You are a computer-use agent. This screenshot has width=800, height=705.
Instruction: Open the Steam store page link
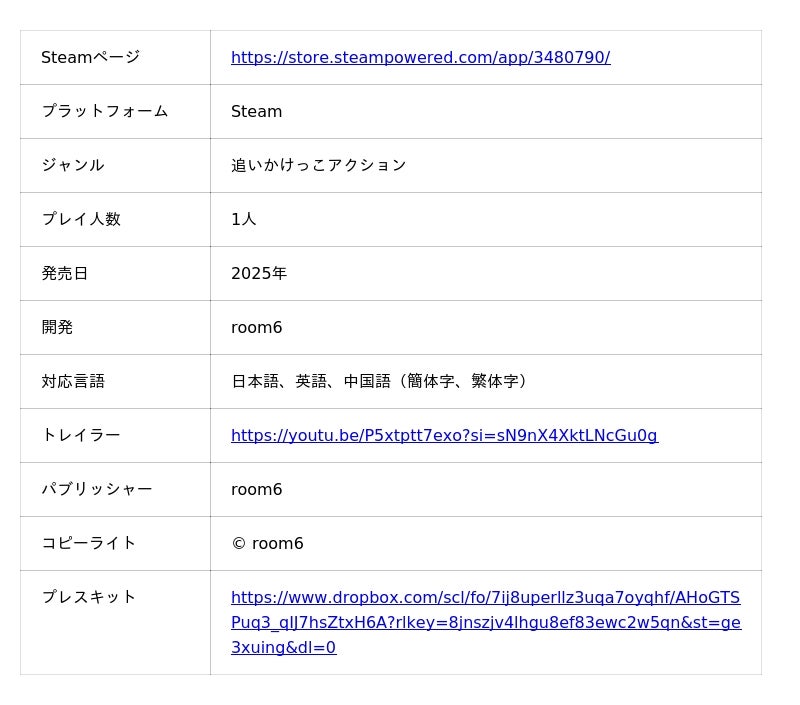[420, 58]
